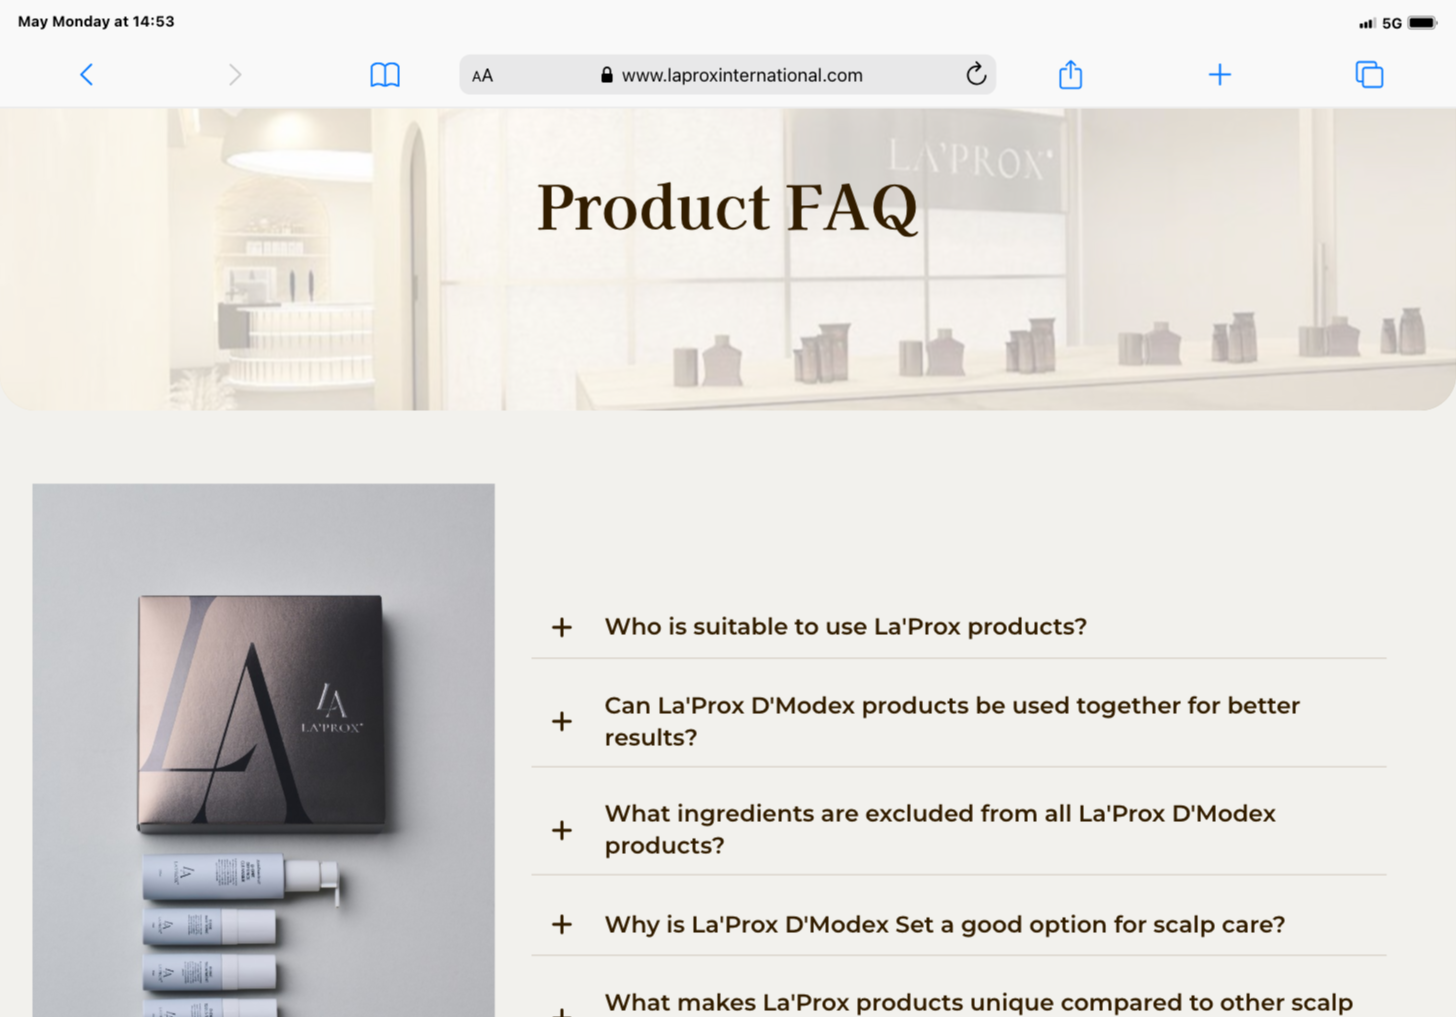This screenshot has height=1017, width=1456.
Task: Open the share sheet icon
Action: (x=1070, y=74)
